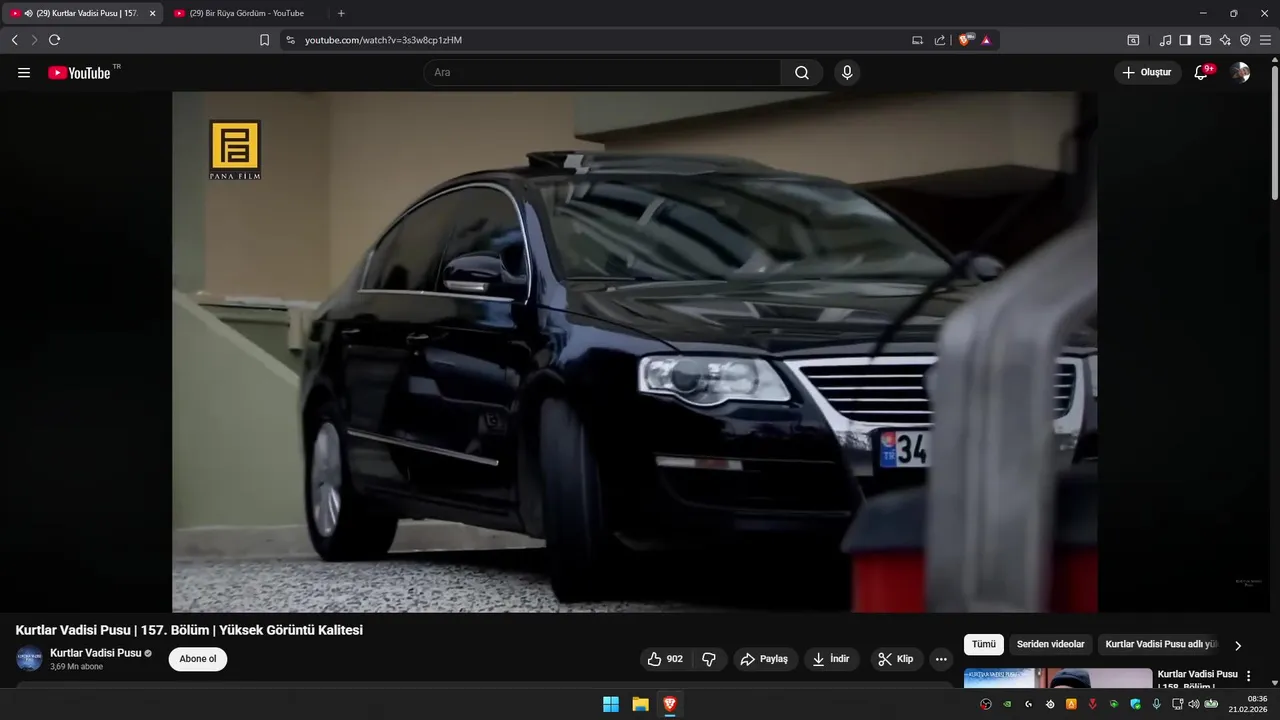The height and width of the screenshot is (720, 1280).
Task: Share this page from address bar
Action: [940, 40]
